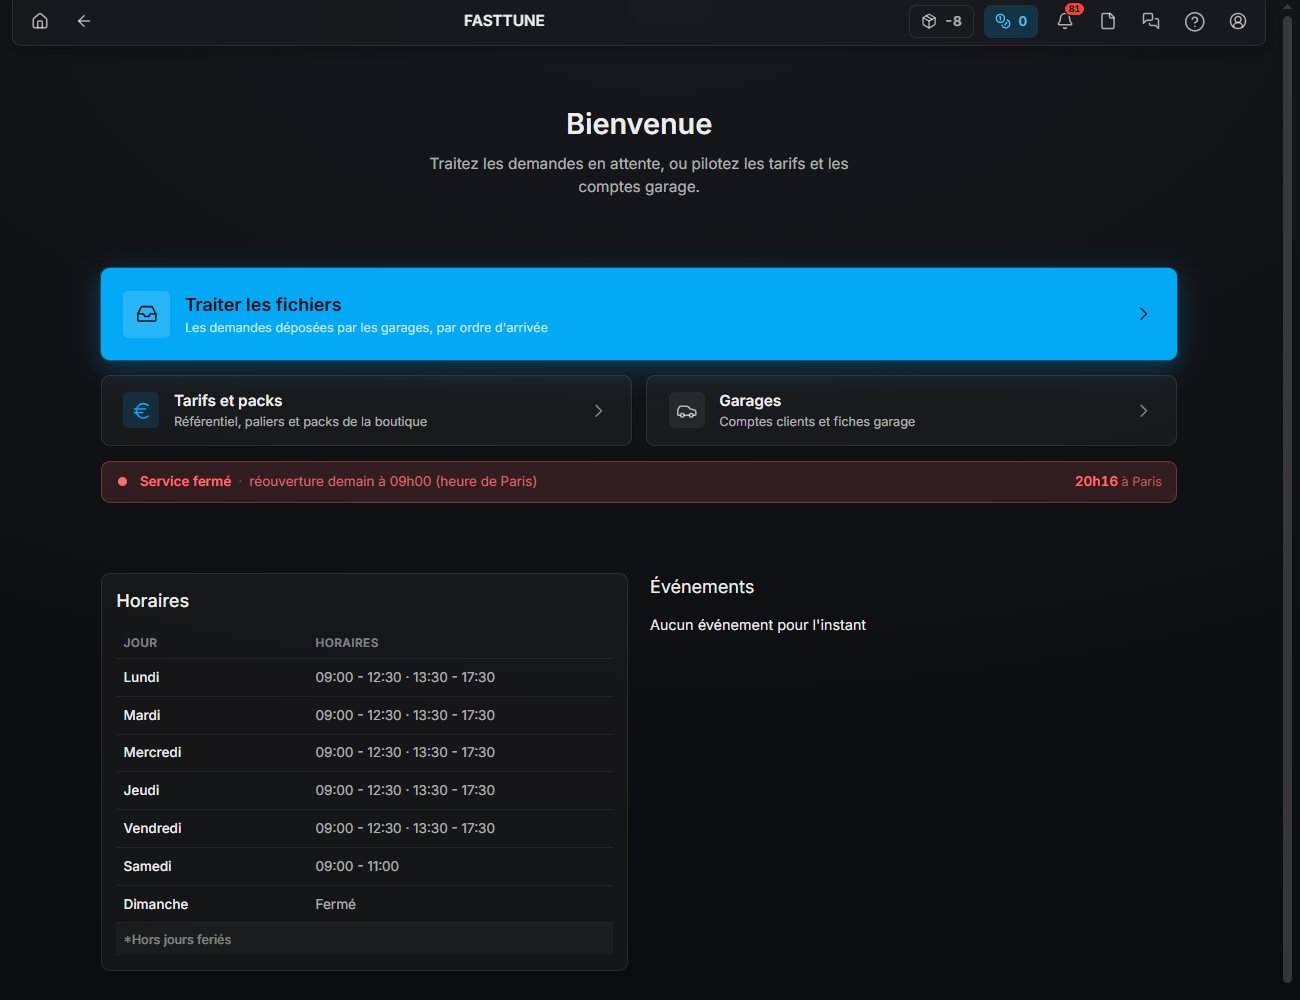Click chevron on Tarifs et packs
Screen dimensions: 1300x1000
coord(598,410)
